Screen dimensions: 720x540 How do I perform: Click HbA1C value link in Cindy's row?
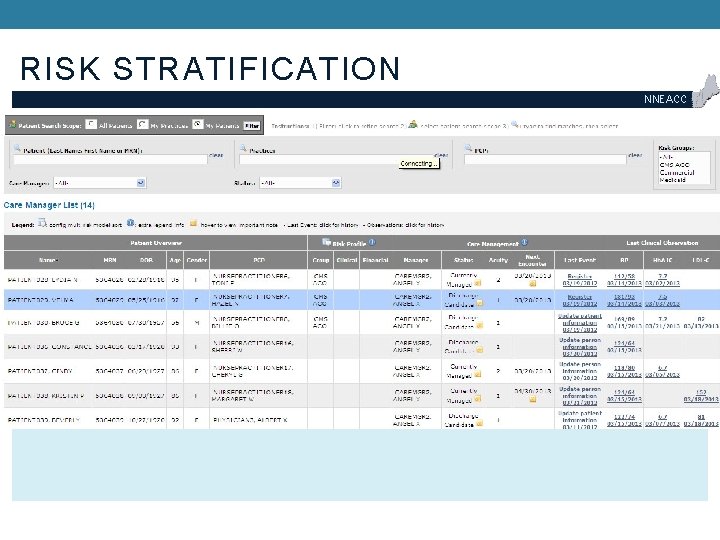tap(662, 371)
